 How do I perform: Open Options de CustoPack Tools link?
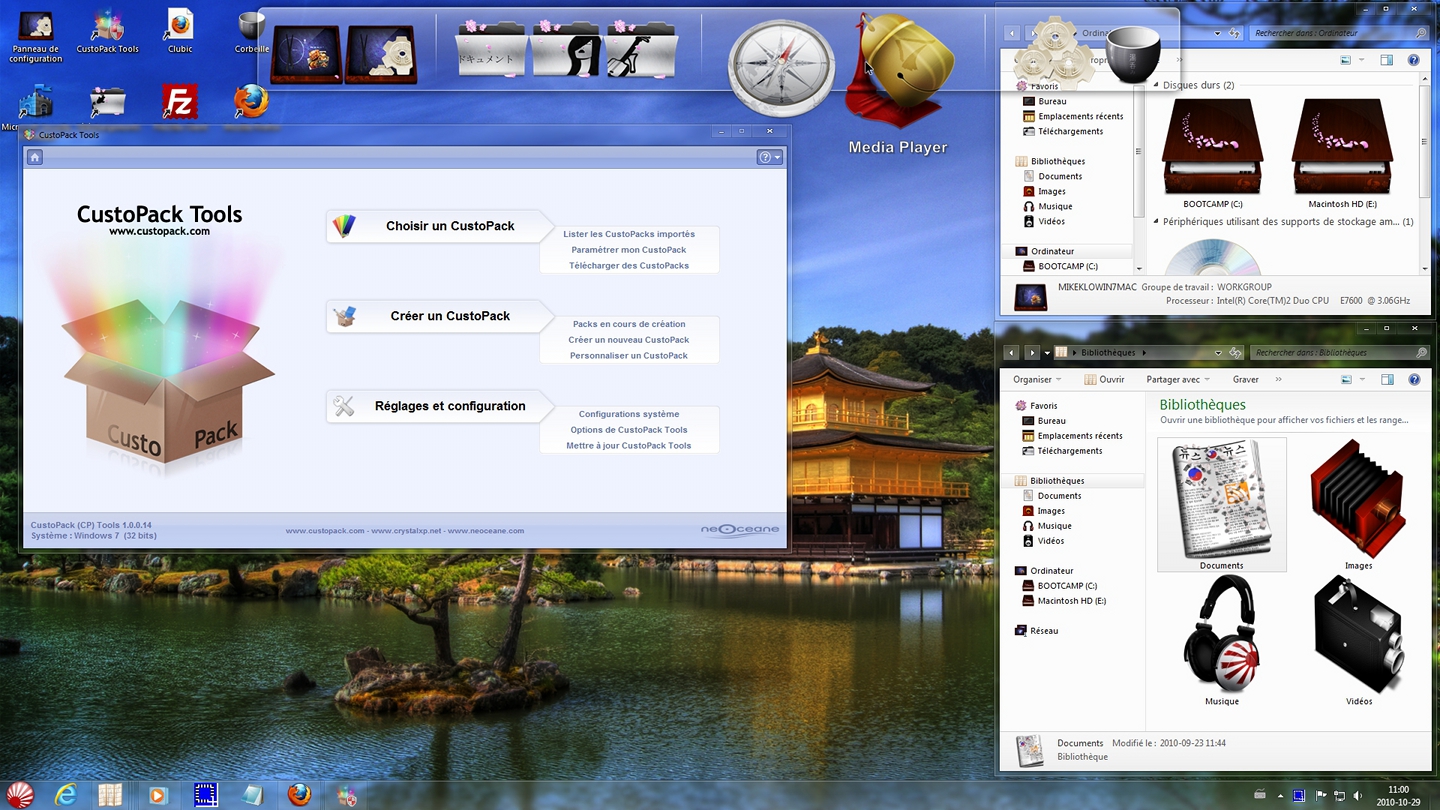(629, 430)
